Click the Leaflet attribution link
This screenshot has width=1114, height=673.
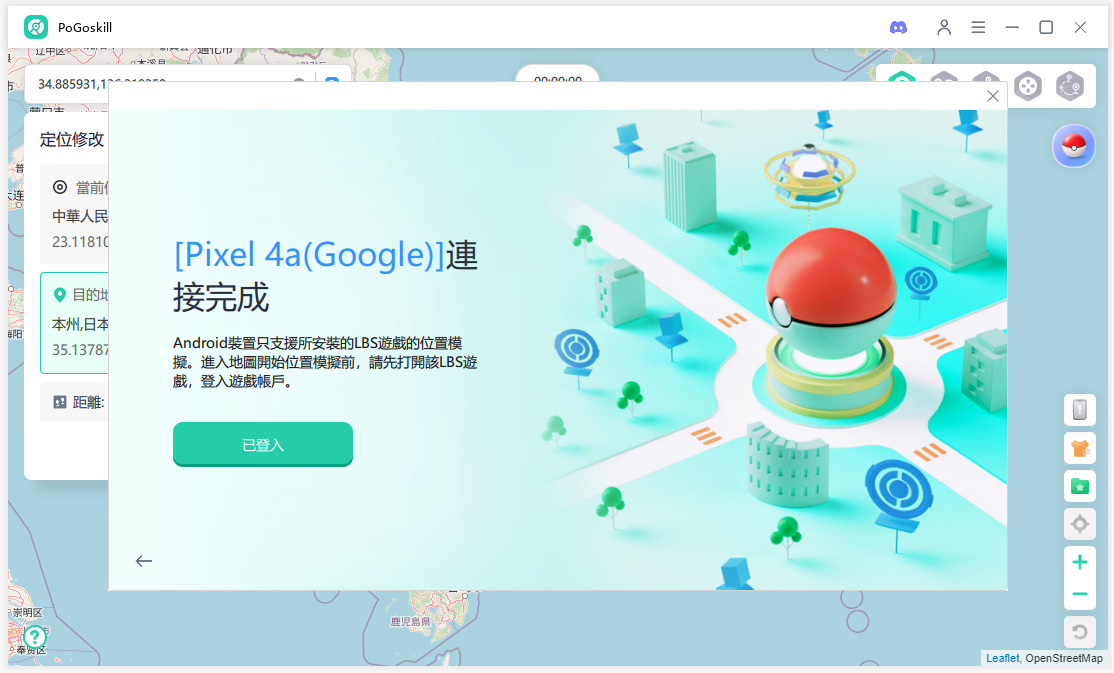pos(1002,658)
